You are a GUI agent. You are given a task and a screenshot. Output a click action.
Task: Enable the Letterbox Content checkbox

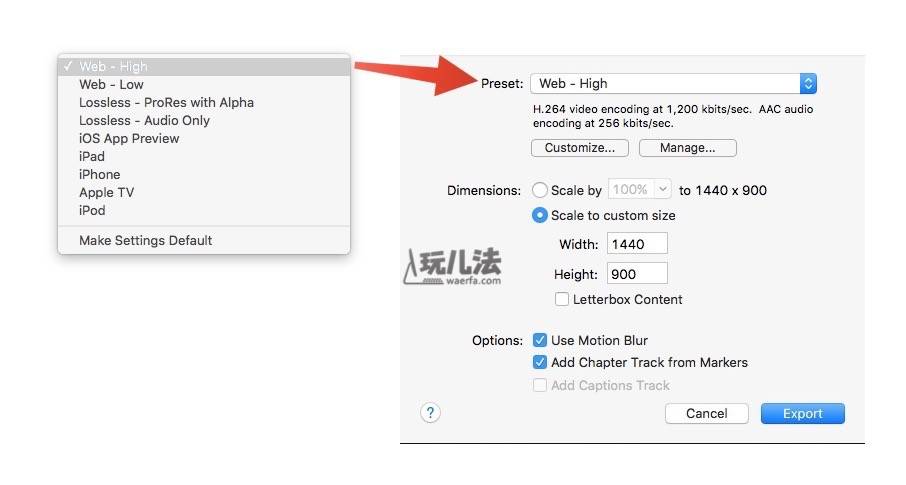562,299
